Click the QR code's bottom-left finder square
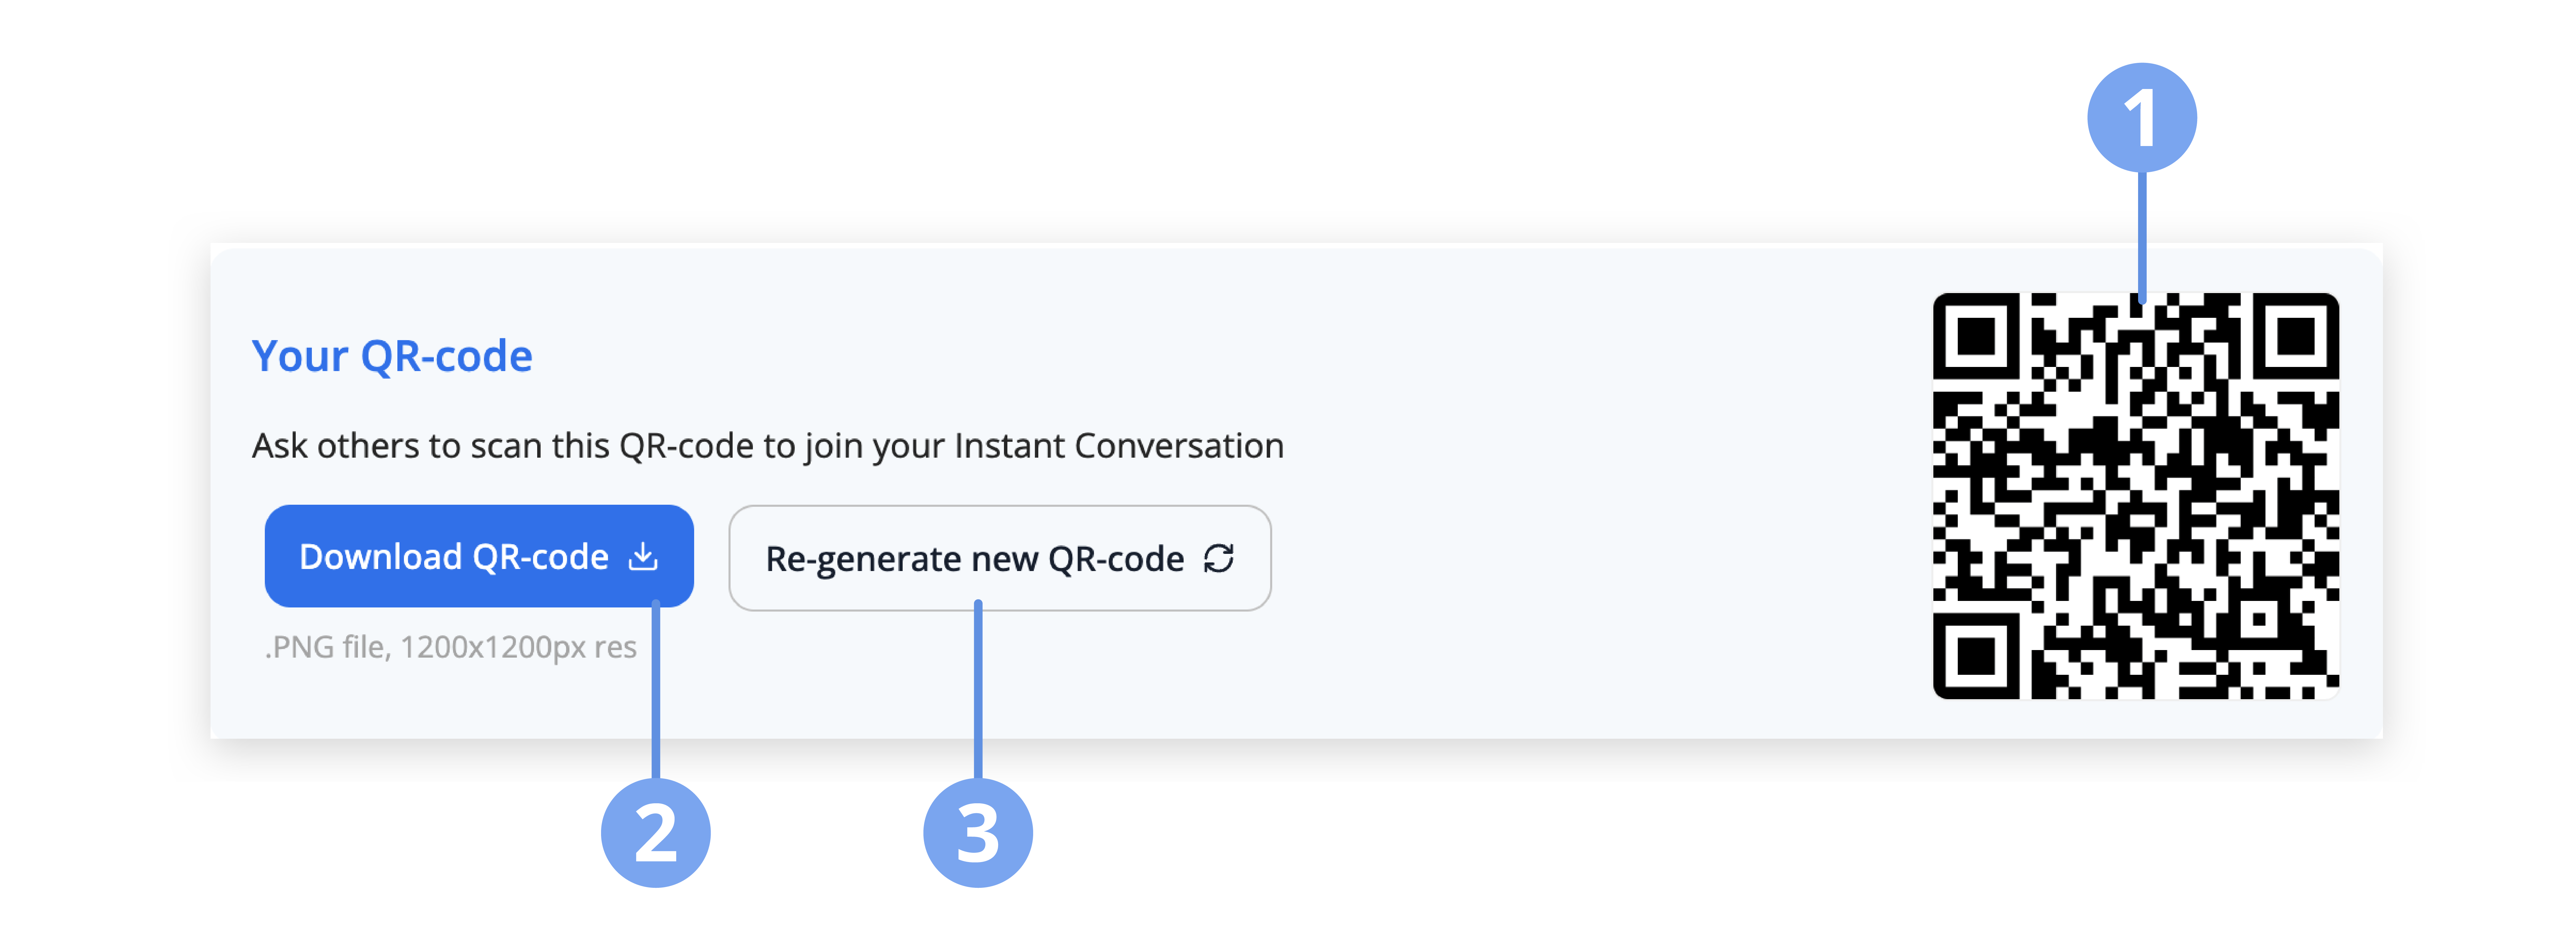Screen dimensions: 2576x950 (x=1976, y=656)
